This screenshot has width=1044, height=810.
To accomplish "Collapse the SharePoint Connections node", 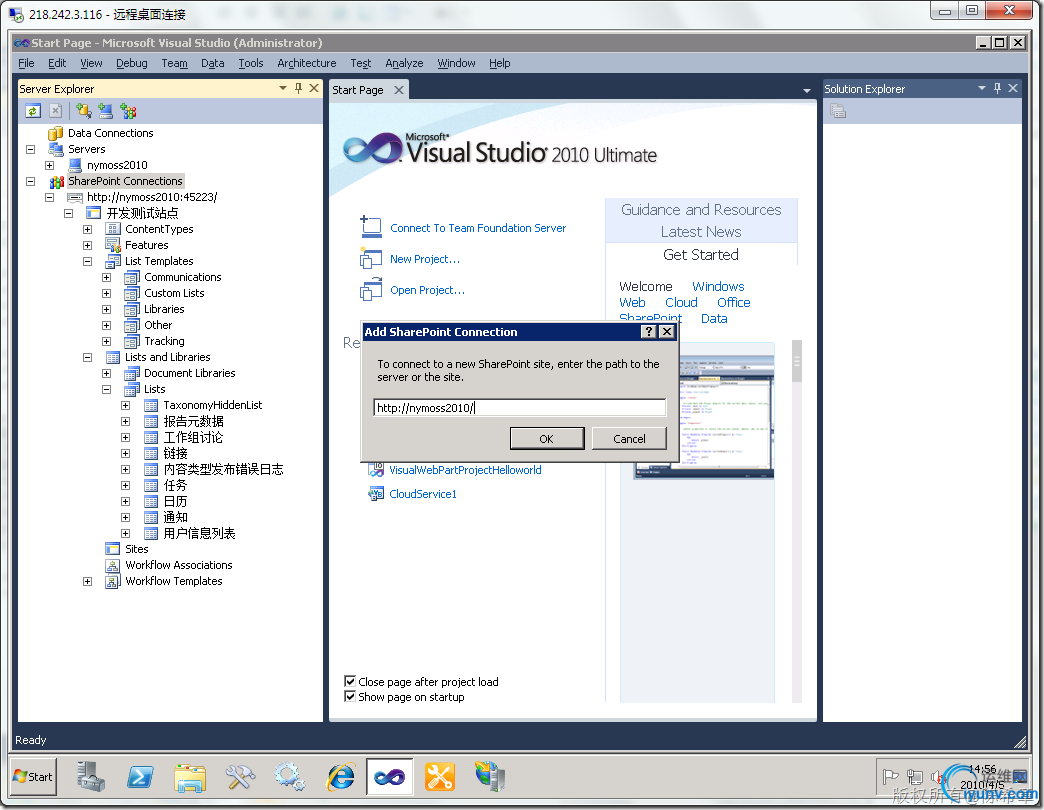I will [x=31, y=181].
